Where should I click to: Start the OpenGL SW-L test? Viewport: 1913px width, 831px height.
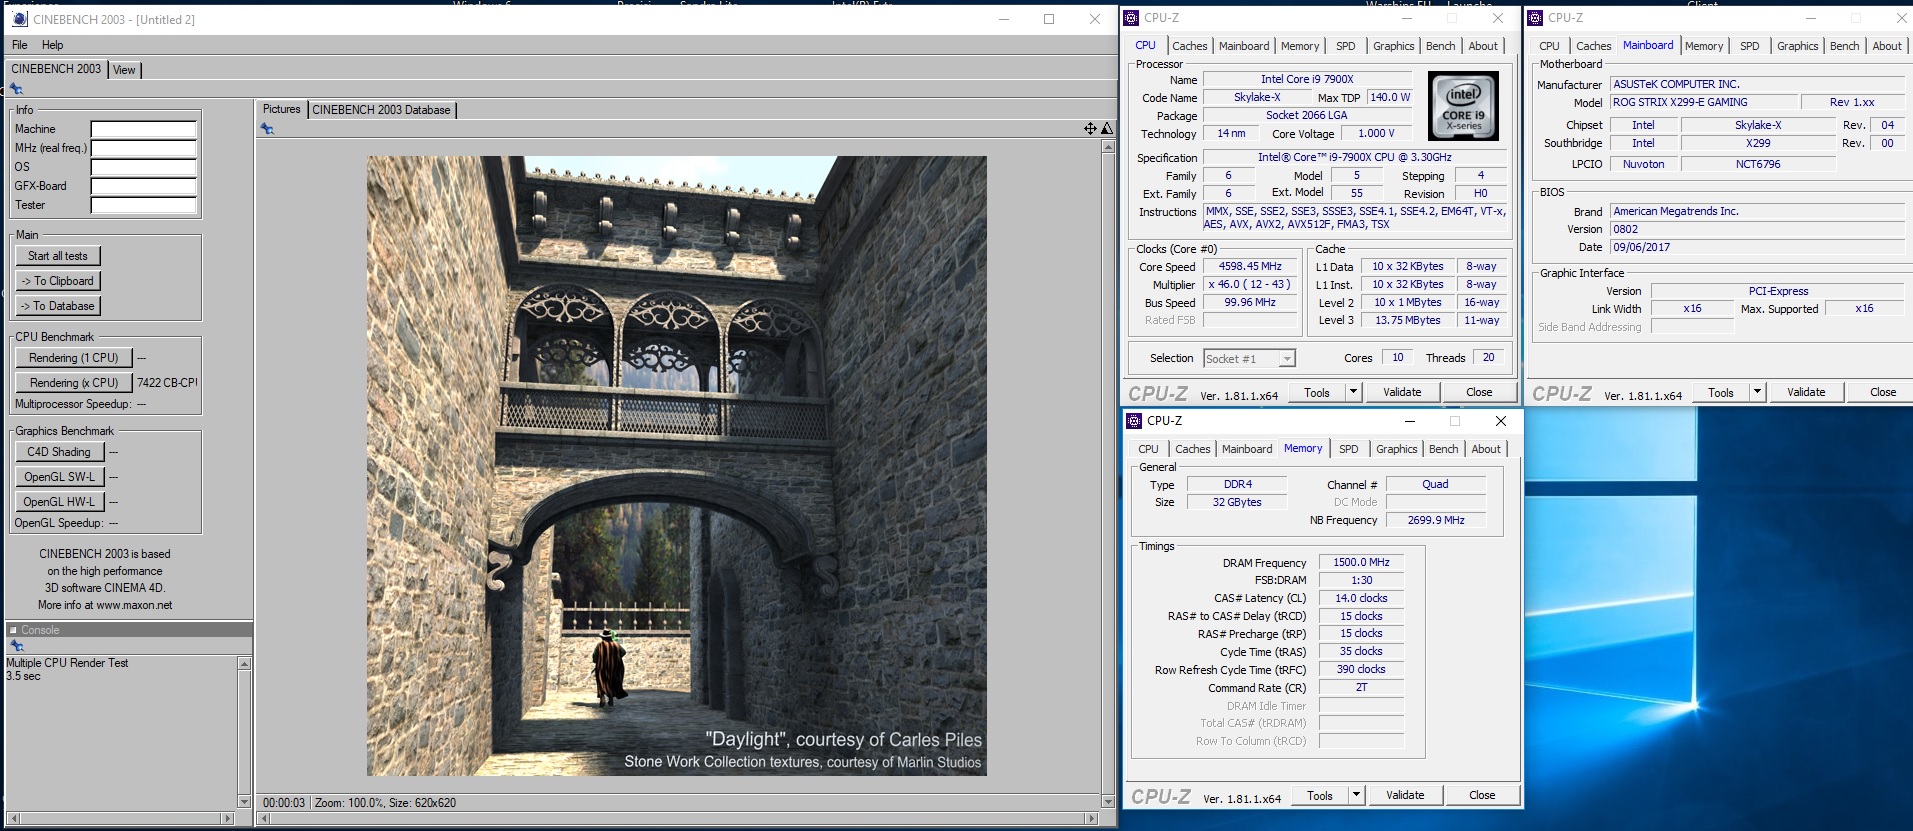[x=59, y=477]
